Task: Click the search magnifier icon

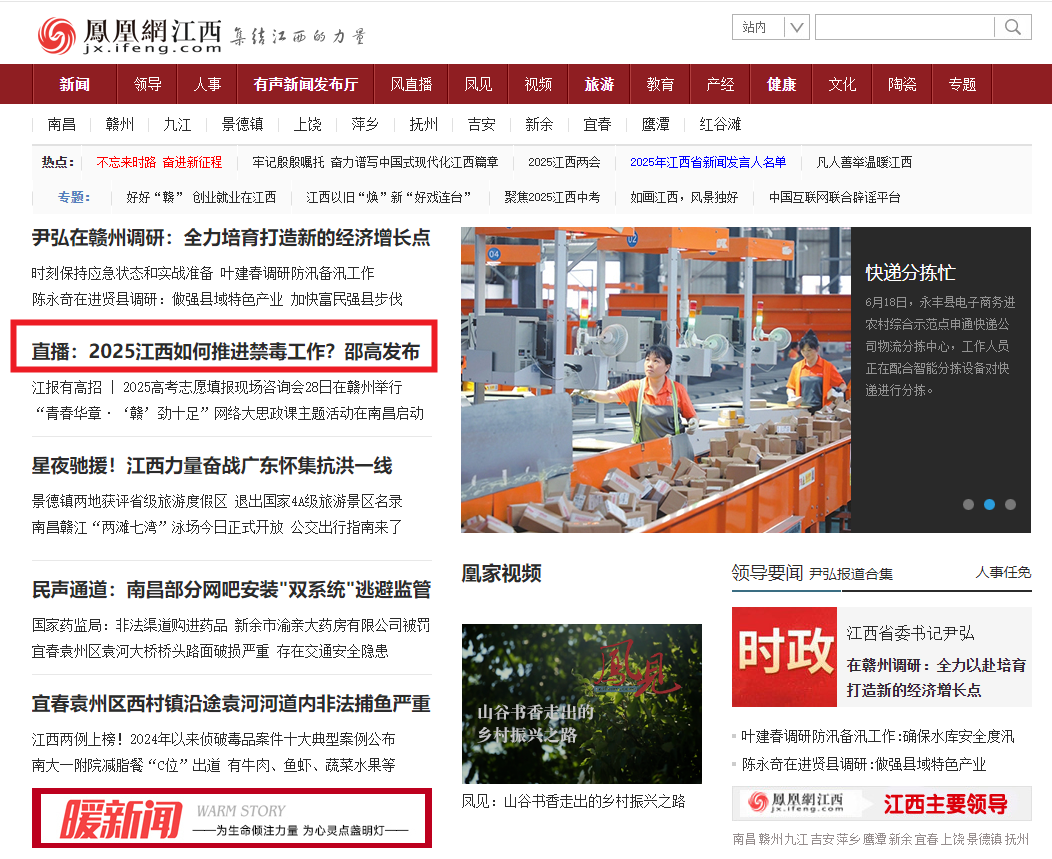Action: [x=1012, y=27]
